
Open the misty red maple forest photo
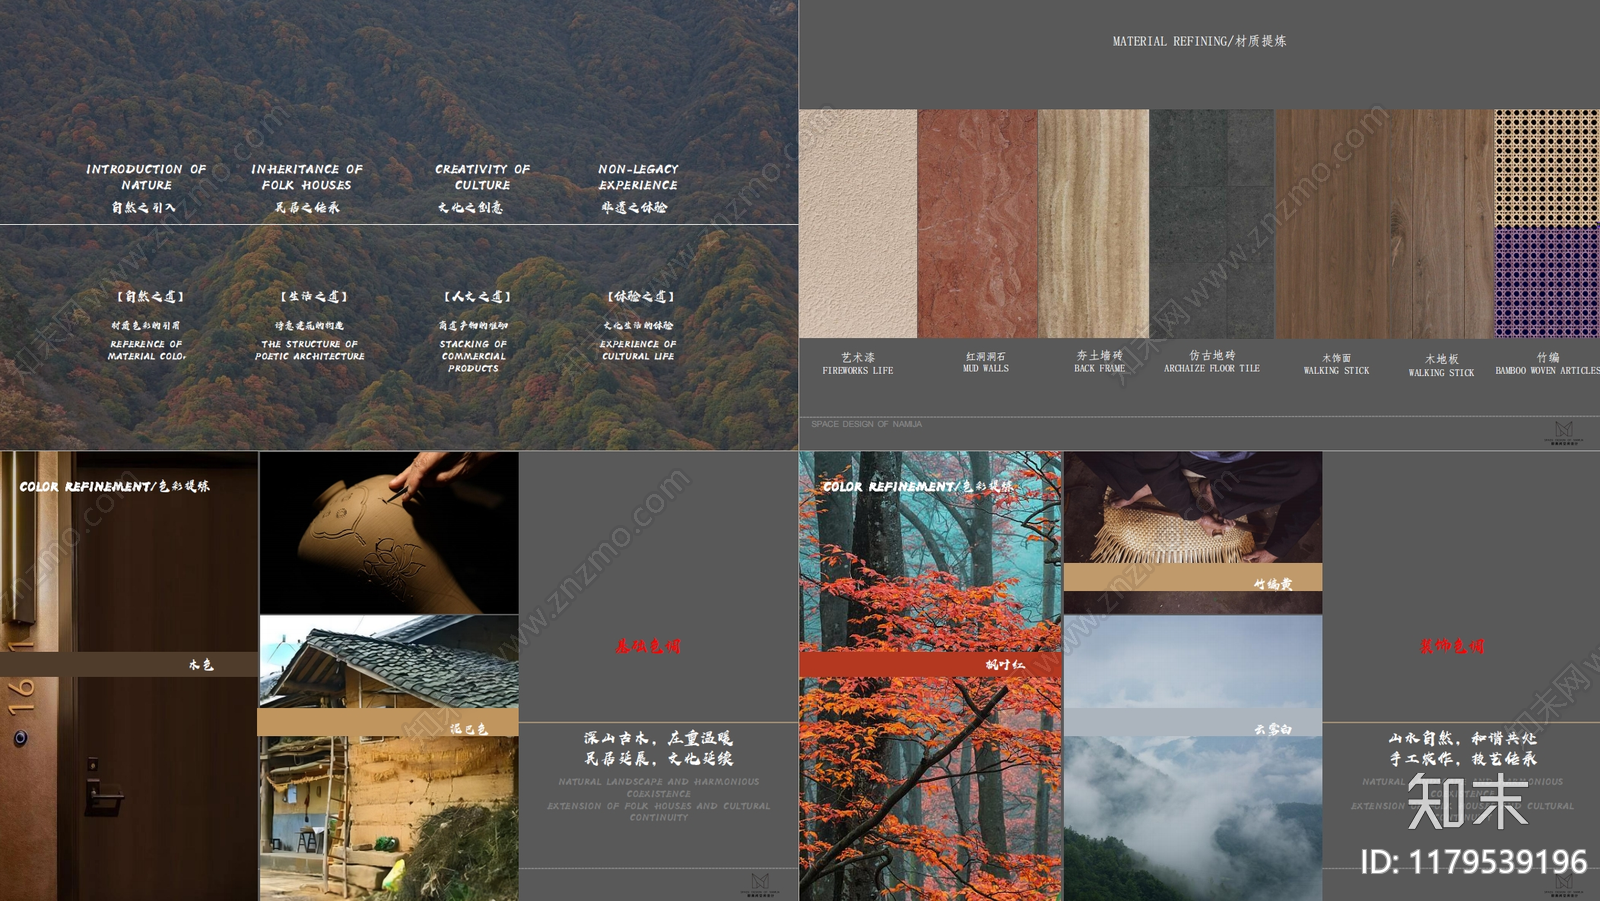pyautogui.click(x=930, y=551)
